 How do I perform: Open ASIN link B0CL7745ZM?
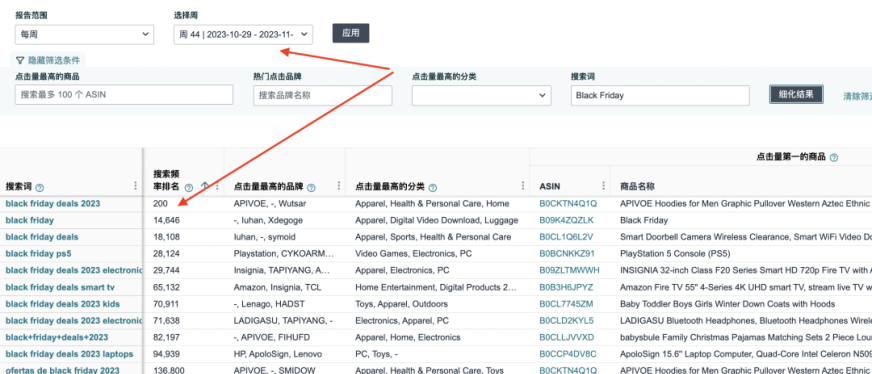(x=566, y=304)
